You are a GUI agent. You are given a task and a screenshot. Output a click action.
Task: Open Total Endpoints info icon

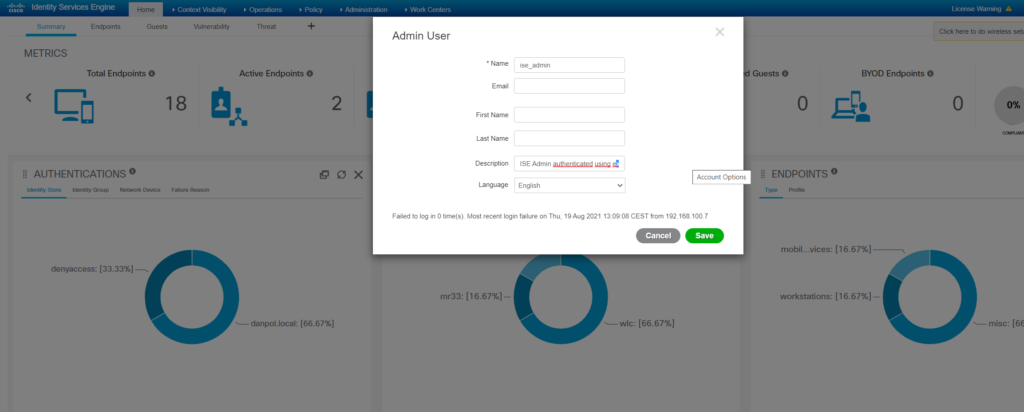click(152, 74)
